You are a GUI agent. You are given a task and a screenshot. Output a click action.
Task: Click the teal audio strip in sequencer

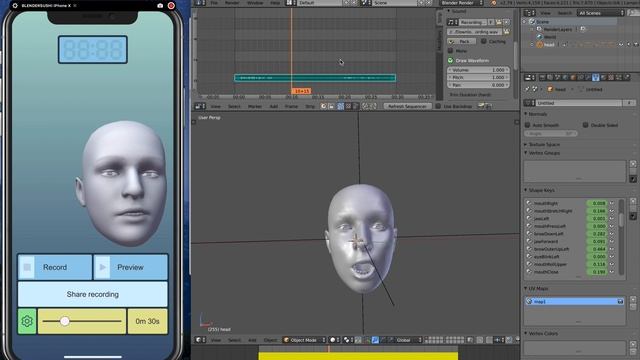pyautogui.click(x=315, y=78)
